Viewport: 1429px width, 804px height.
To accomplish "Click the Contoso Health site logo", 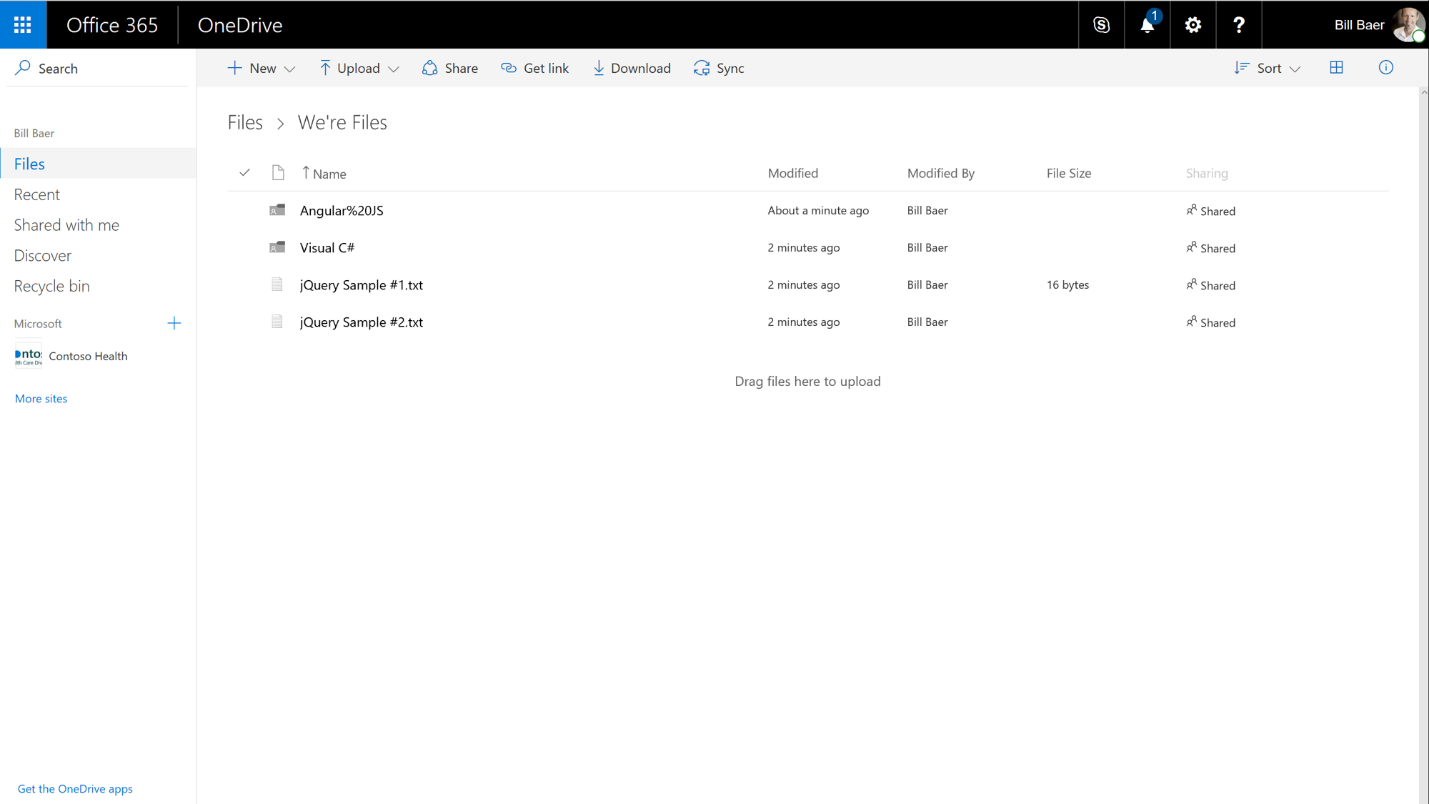I will pos(28,356).
